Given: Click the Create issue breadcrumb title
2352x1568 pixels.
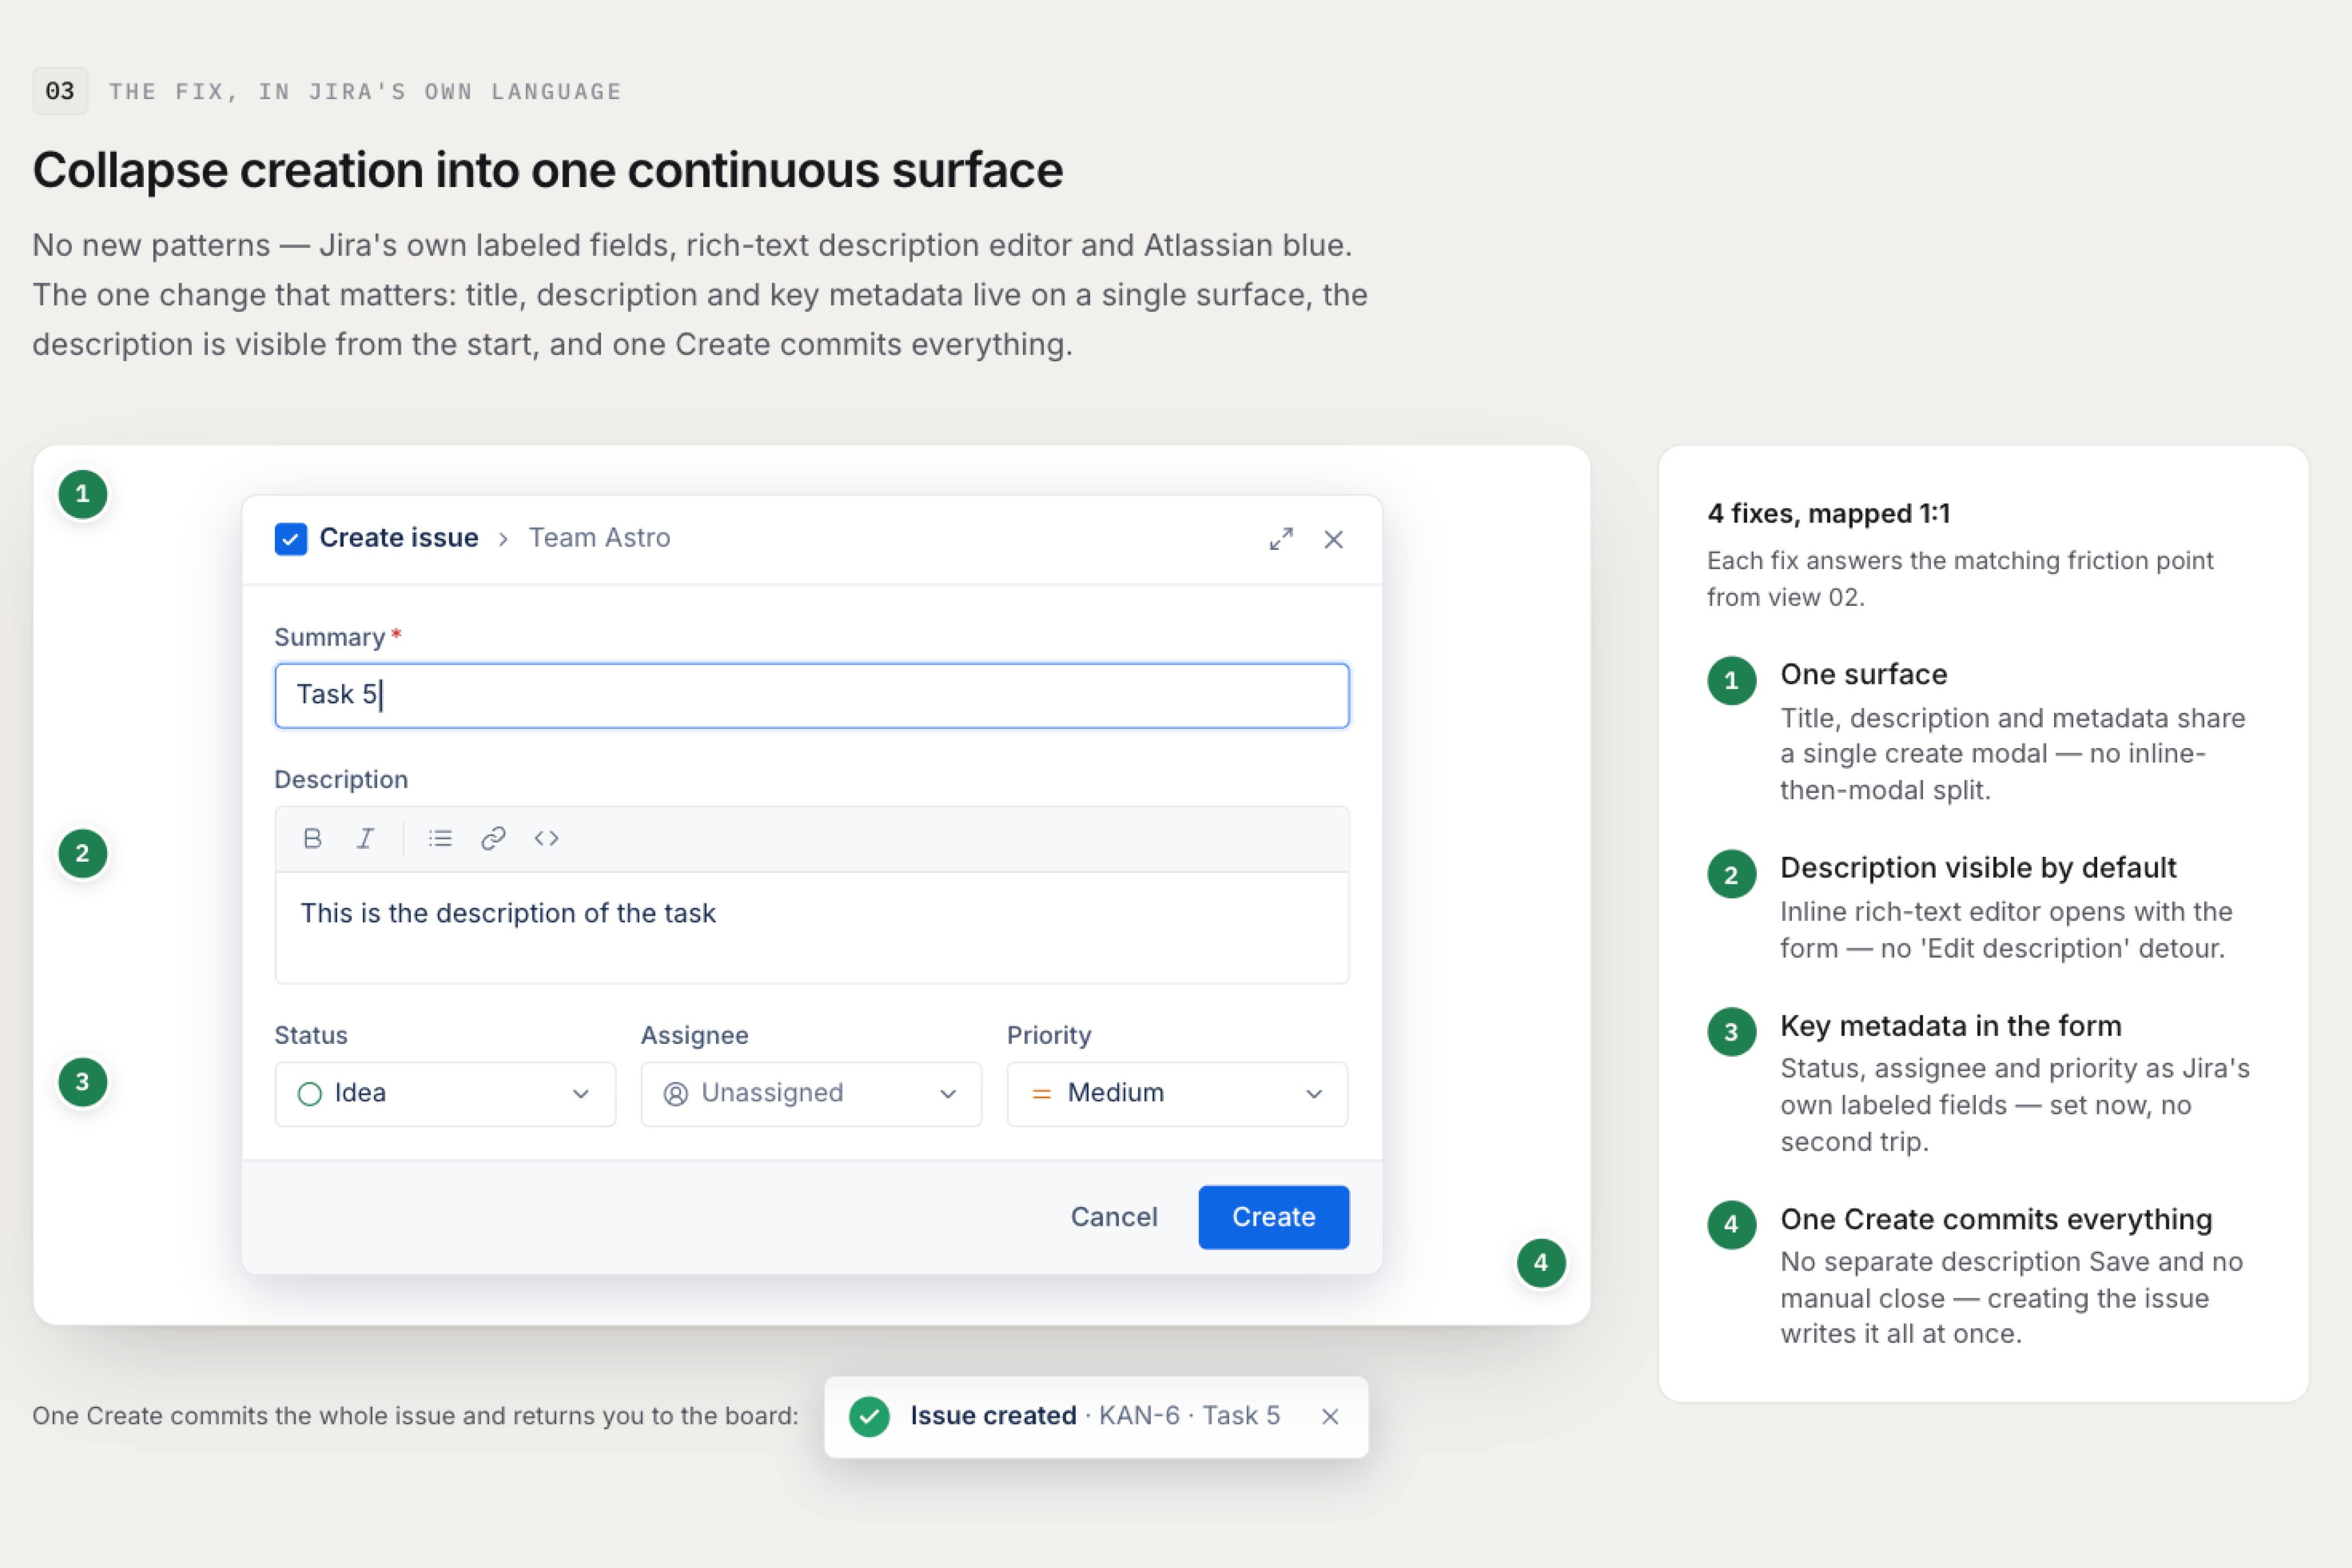Looking at the screenshot, I should tap(399, 538).
